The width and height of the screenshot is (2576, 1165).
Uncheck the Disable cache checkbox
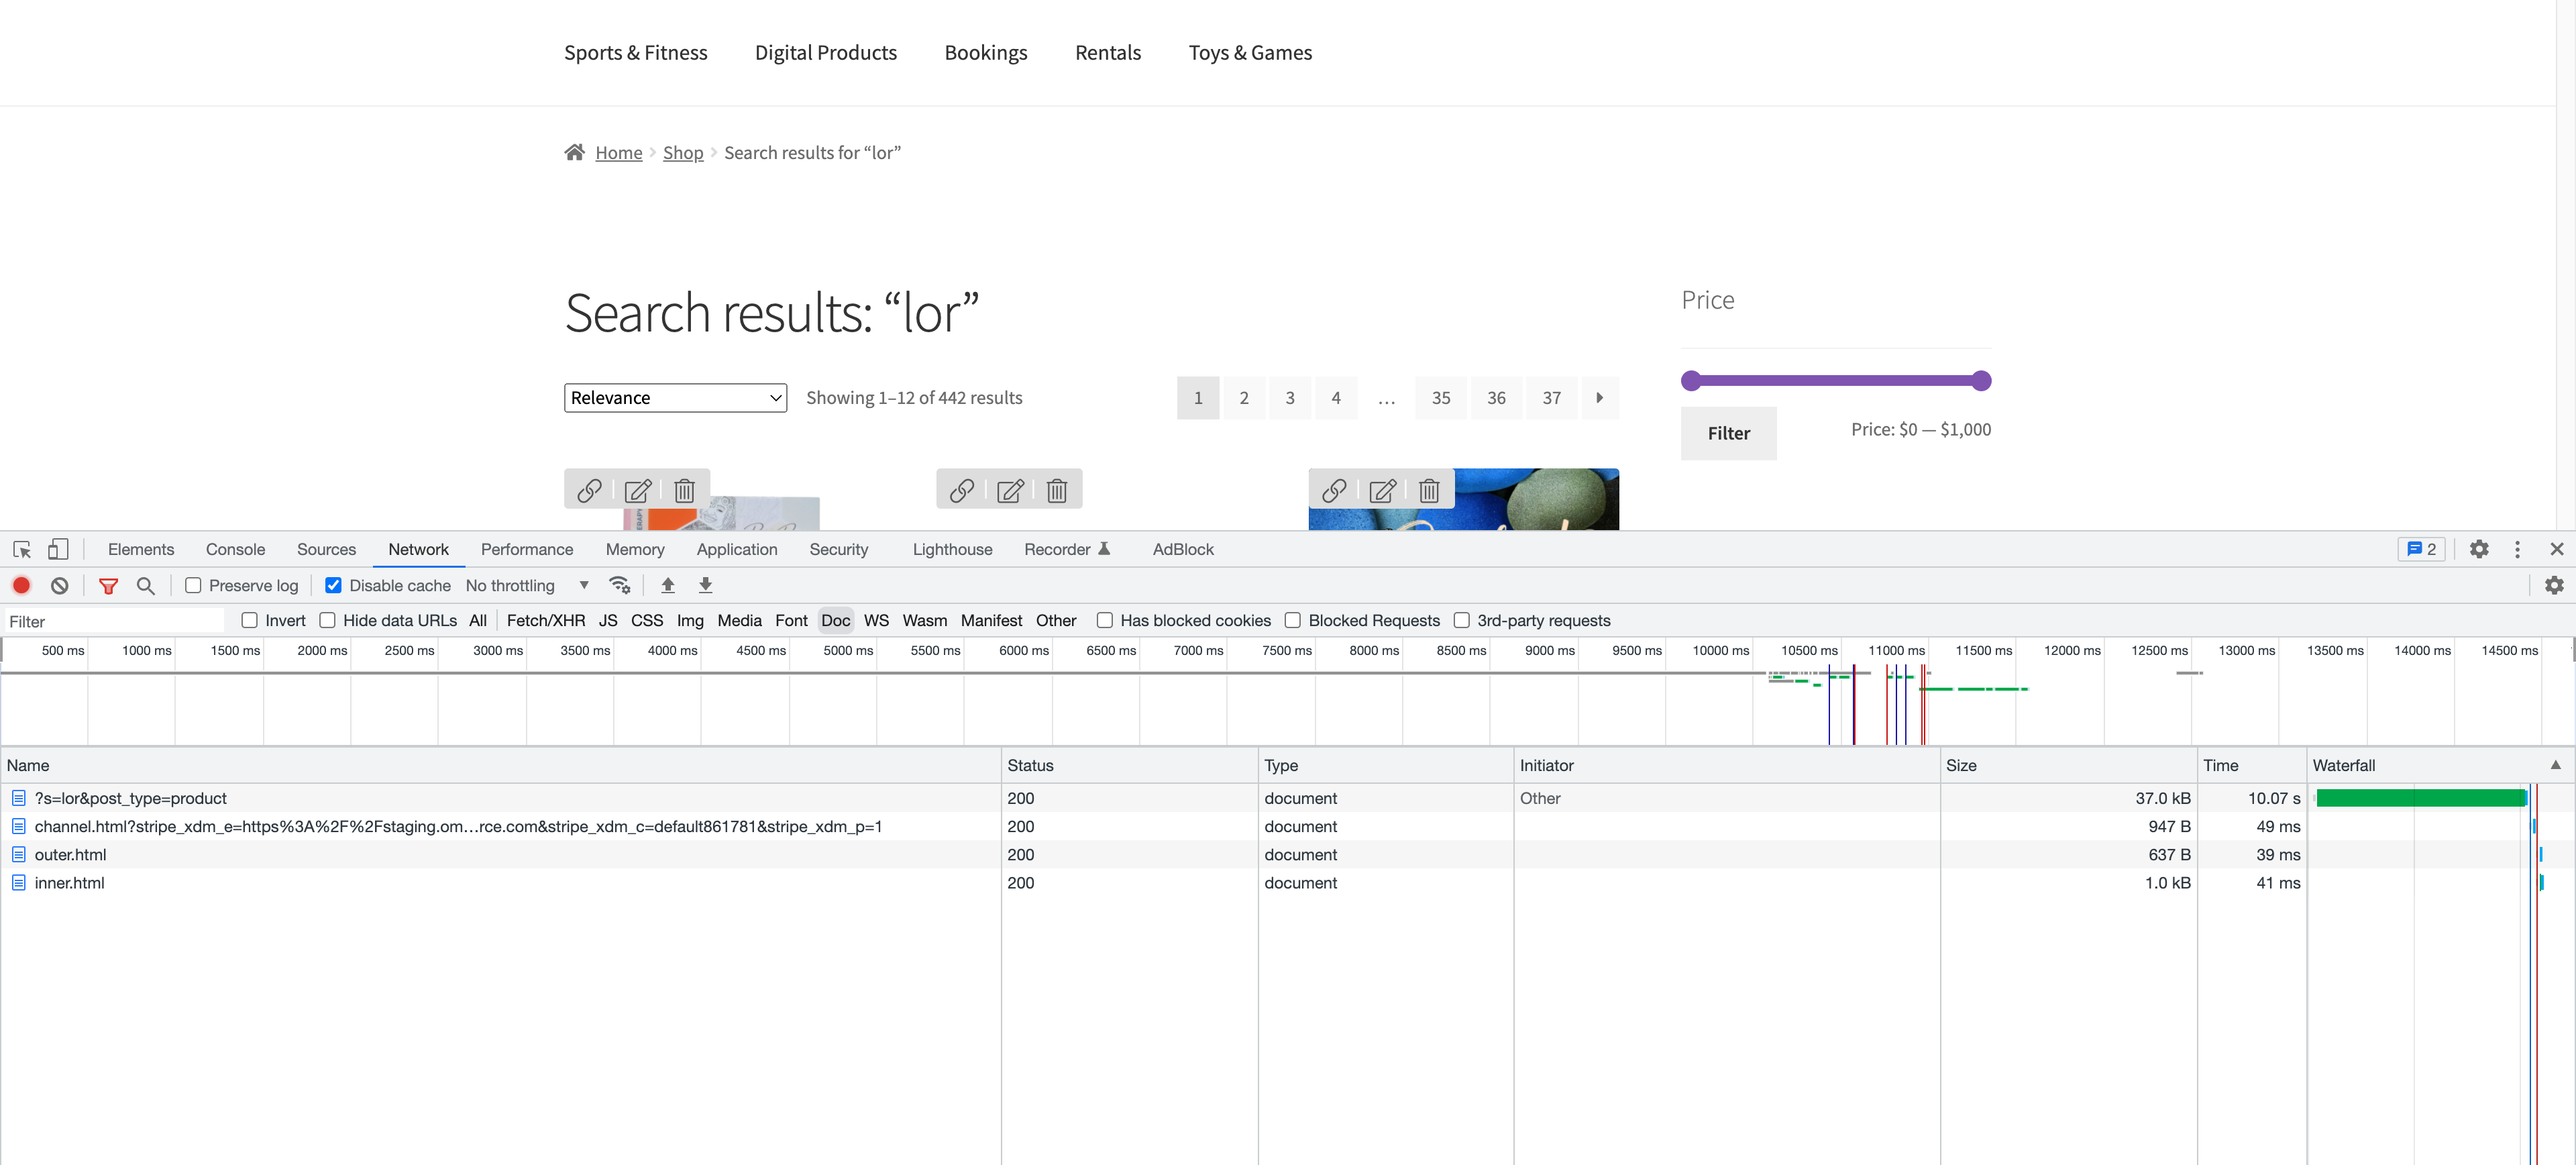pyautogui.click(x=333, y=585)
